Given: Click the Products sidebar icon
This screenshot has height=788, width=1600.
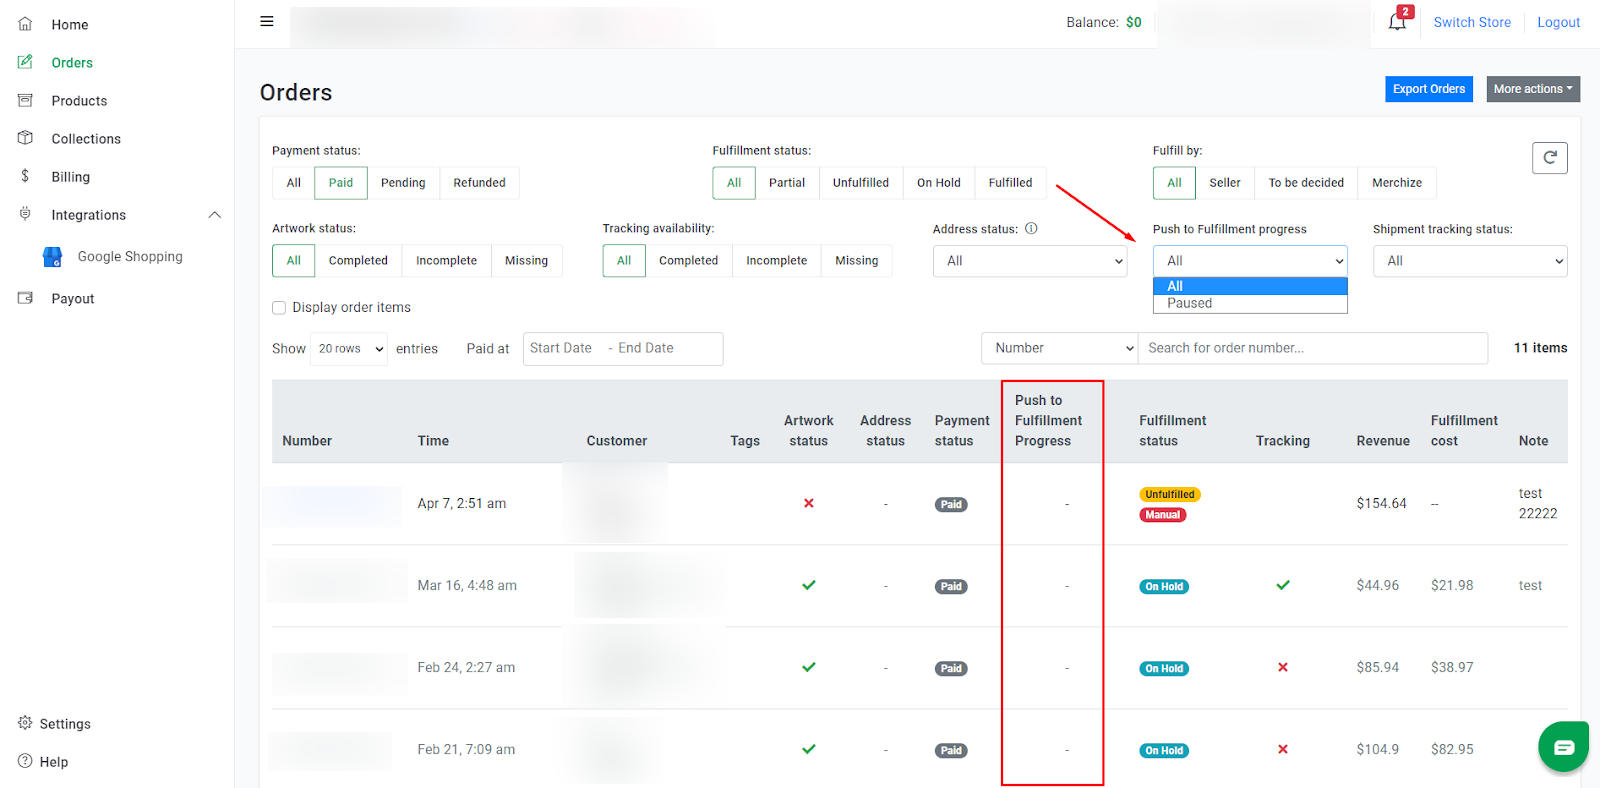Looking at the screenshot, I should (26, 100).
